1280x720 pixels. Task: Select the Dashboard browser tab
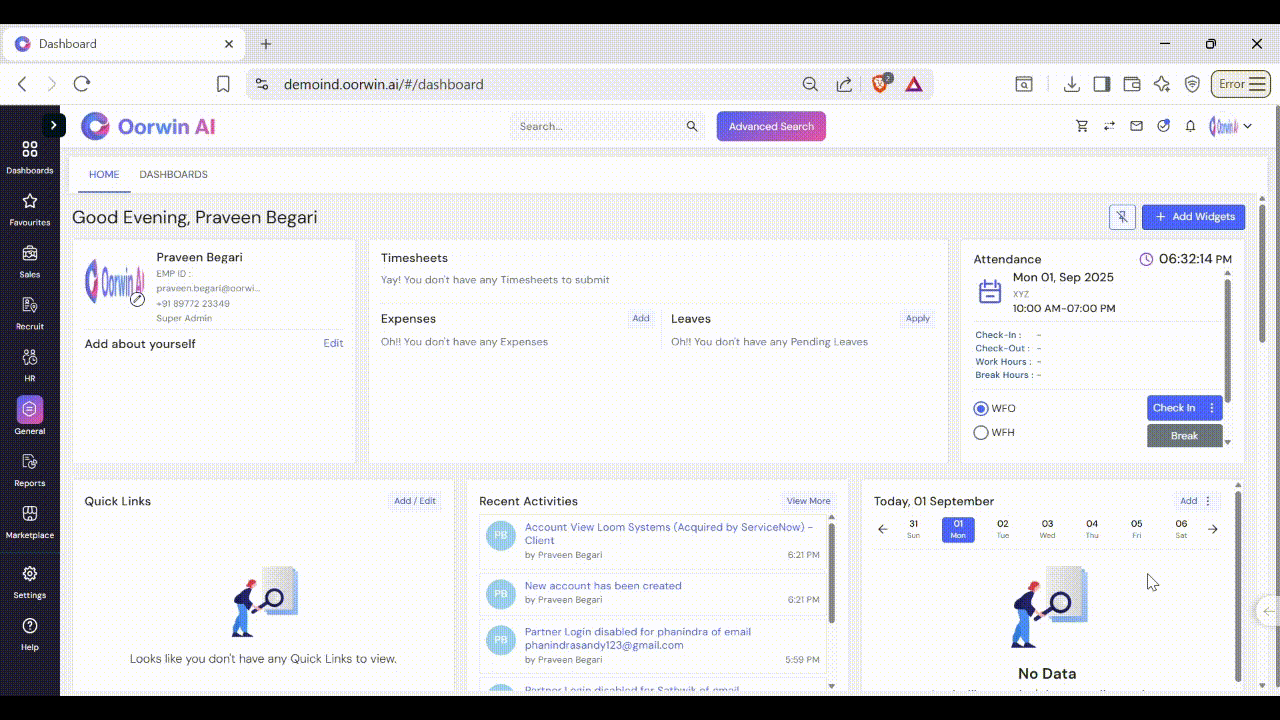click(125, 44)
